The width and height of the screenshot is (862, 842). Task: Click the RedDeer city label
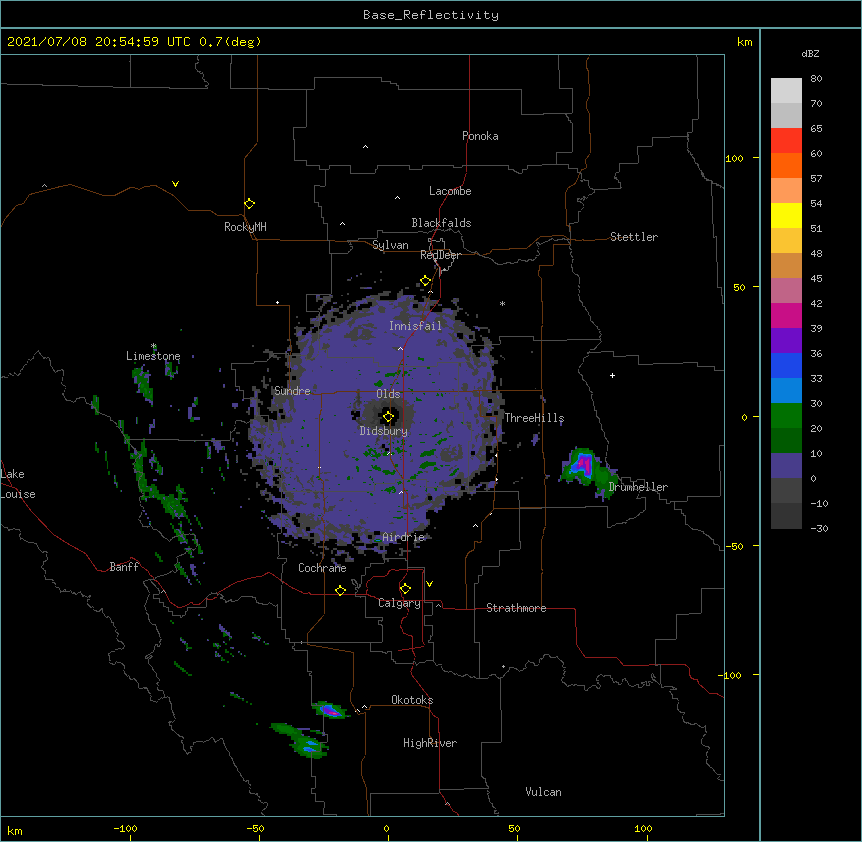(x=440, y=255)
